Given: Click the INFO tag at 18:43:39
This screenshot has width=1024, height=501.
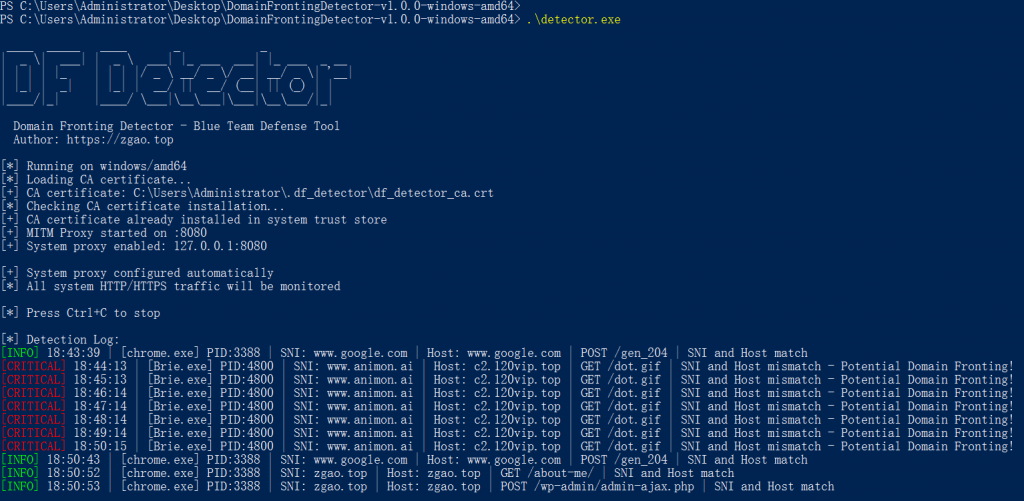Looking at the screenshot, I should tap(20, 353).
